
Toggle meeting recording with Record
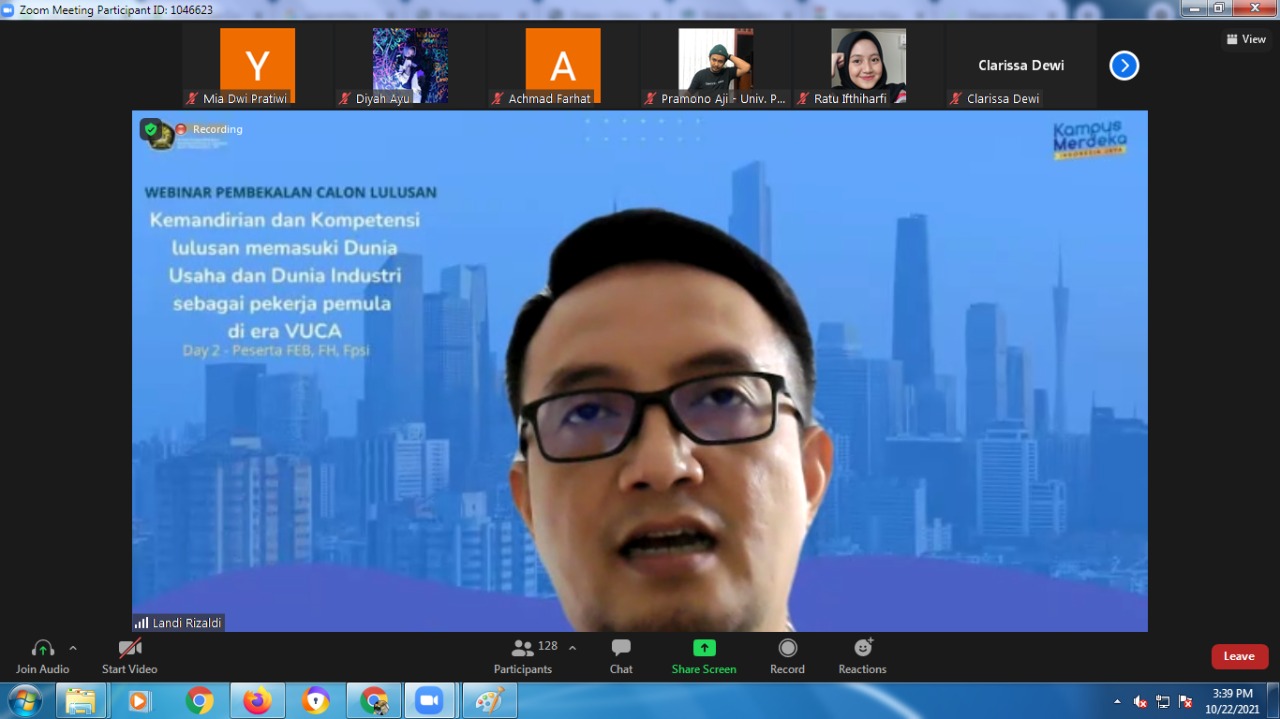click(787, 648)
